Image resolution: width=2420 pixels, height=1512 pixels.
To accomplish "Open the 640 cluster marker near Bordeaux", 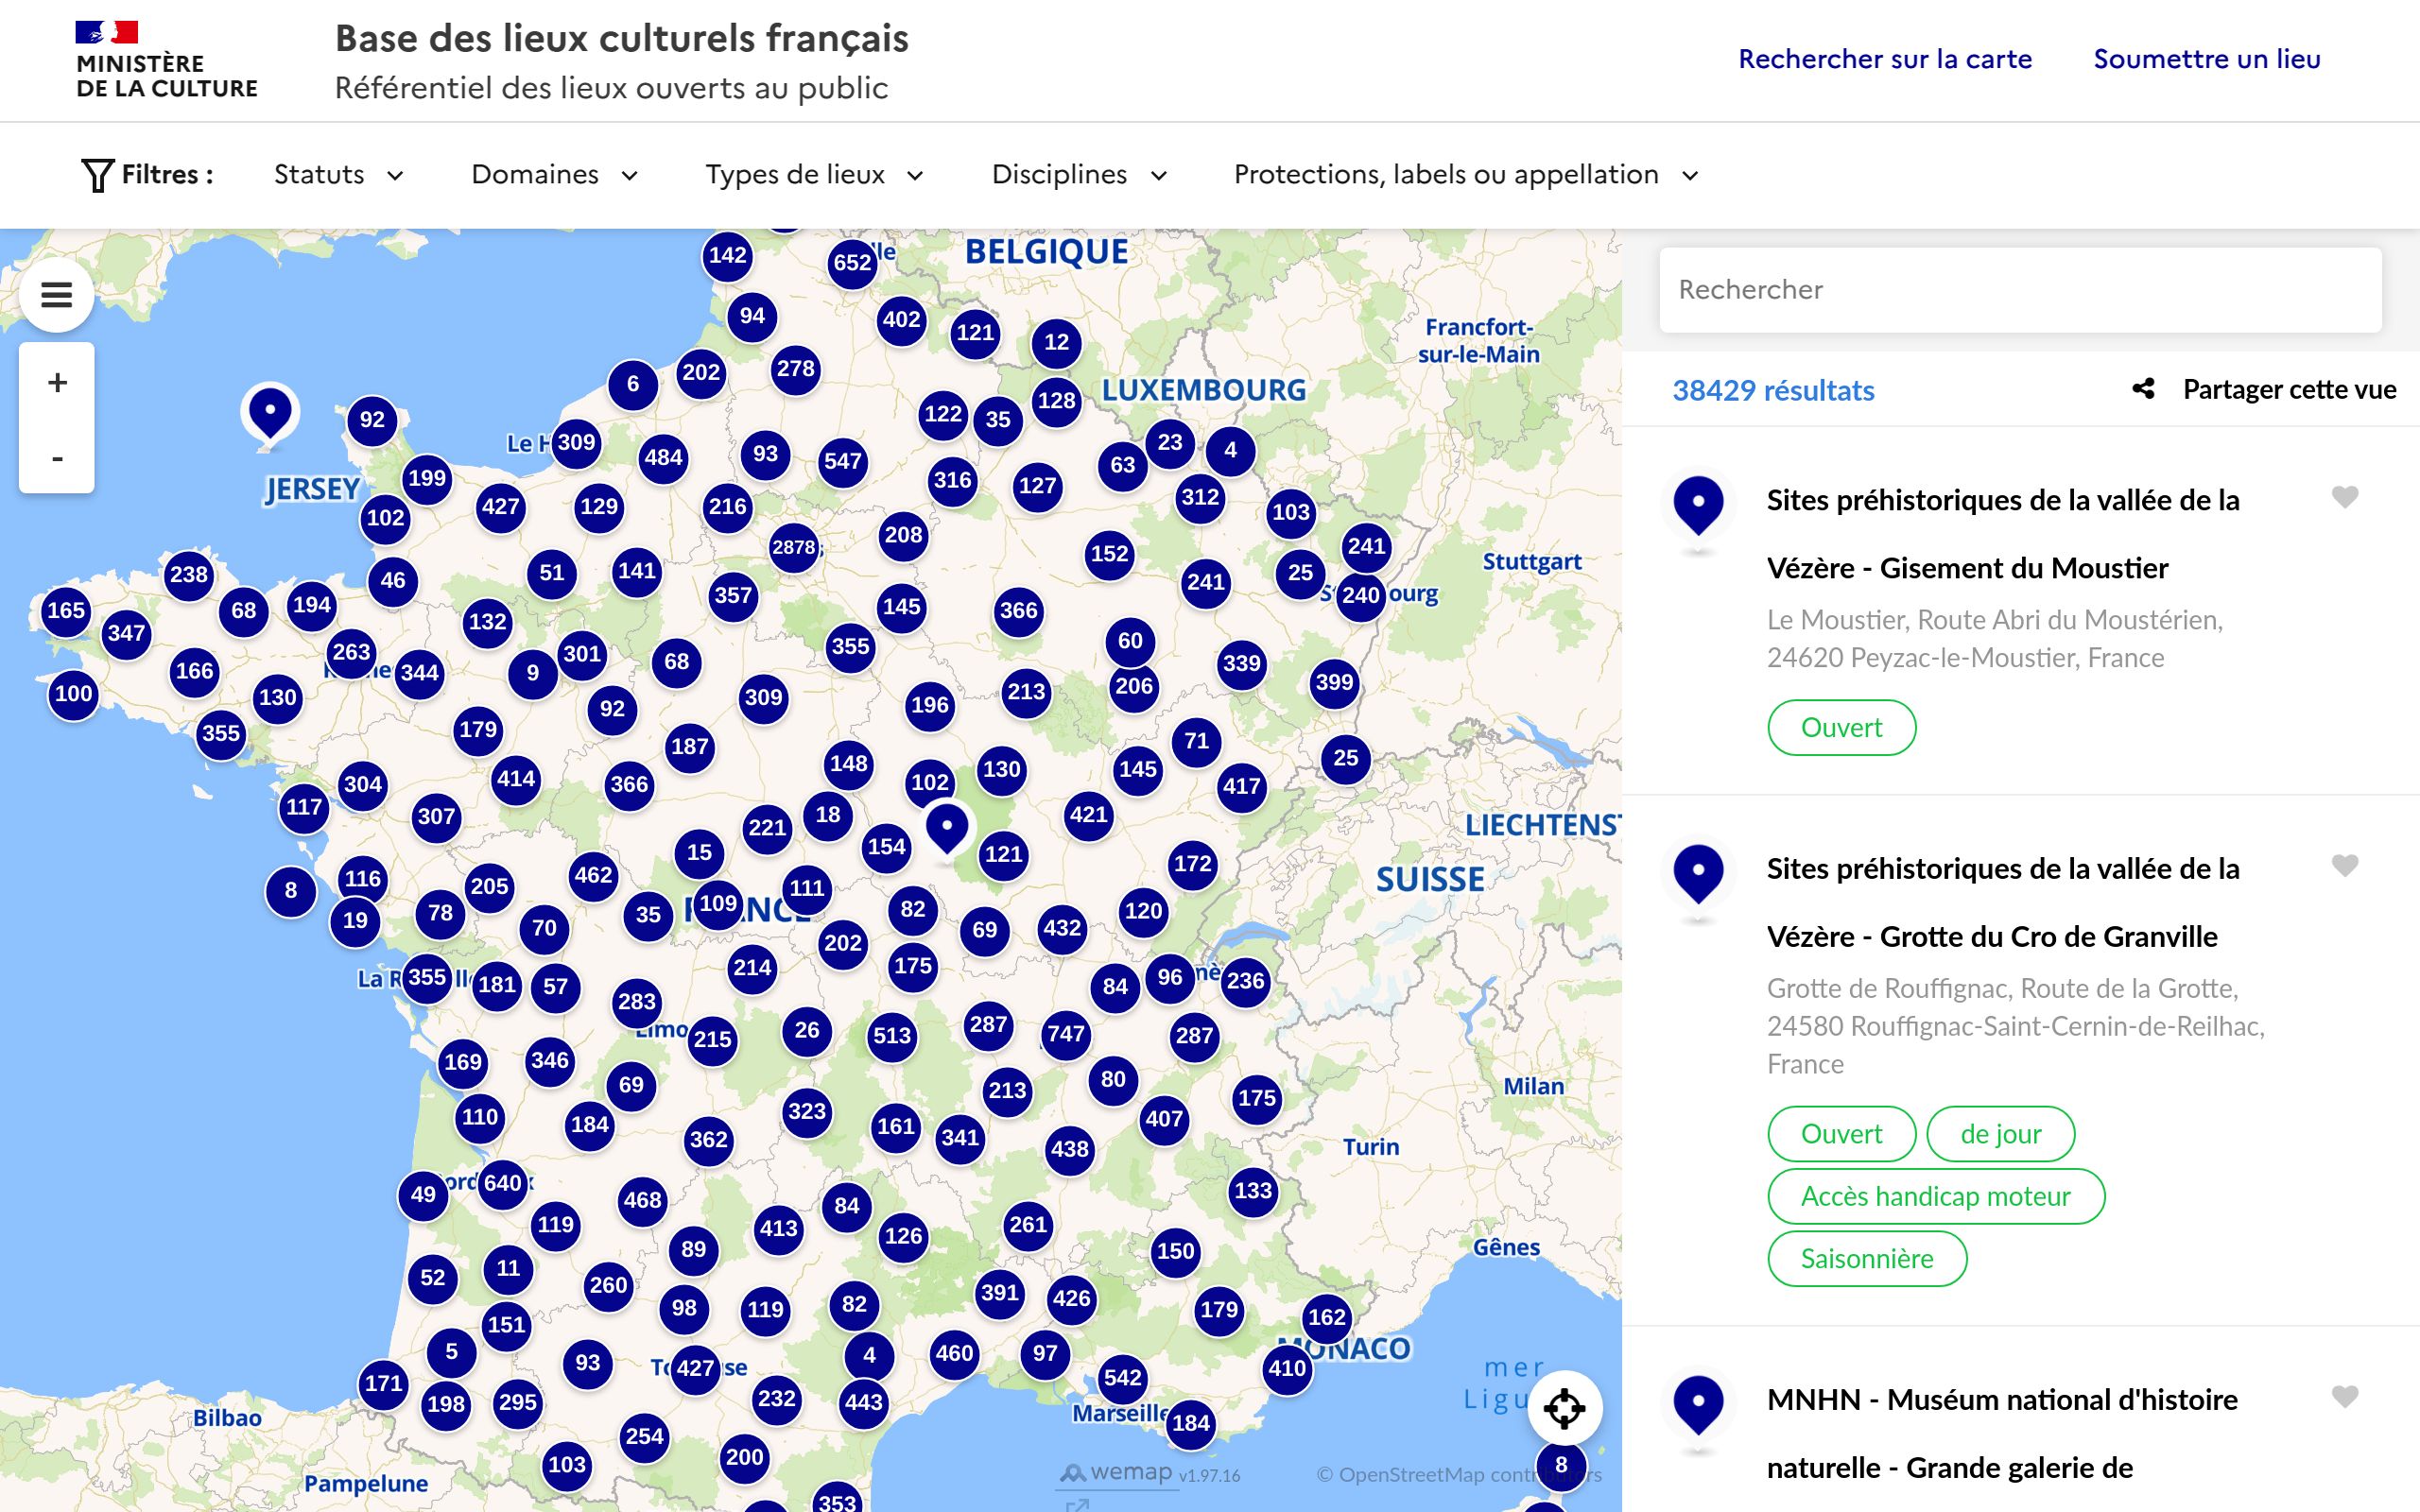I will point(502,1183).
